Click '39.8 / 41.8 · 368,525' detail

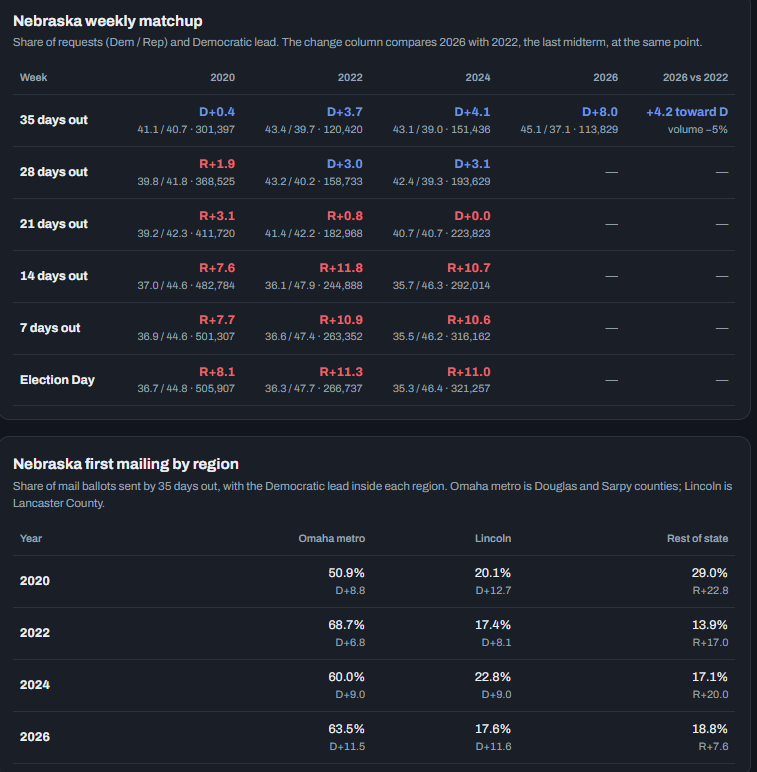pos(186,182)
